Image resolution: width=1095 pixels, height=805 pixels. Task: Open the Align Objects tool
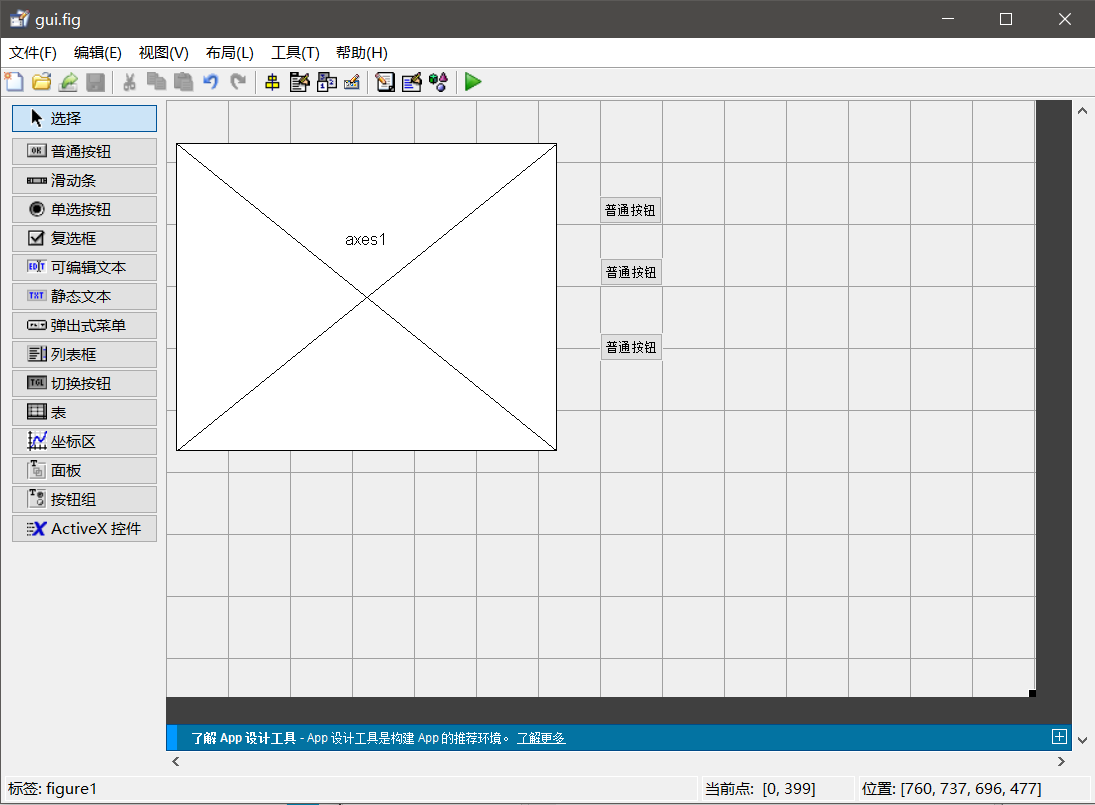point(272,82)
